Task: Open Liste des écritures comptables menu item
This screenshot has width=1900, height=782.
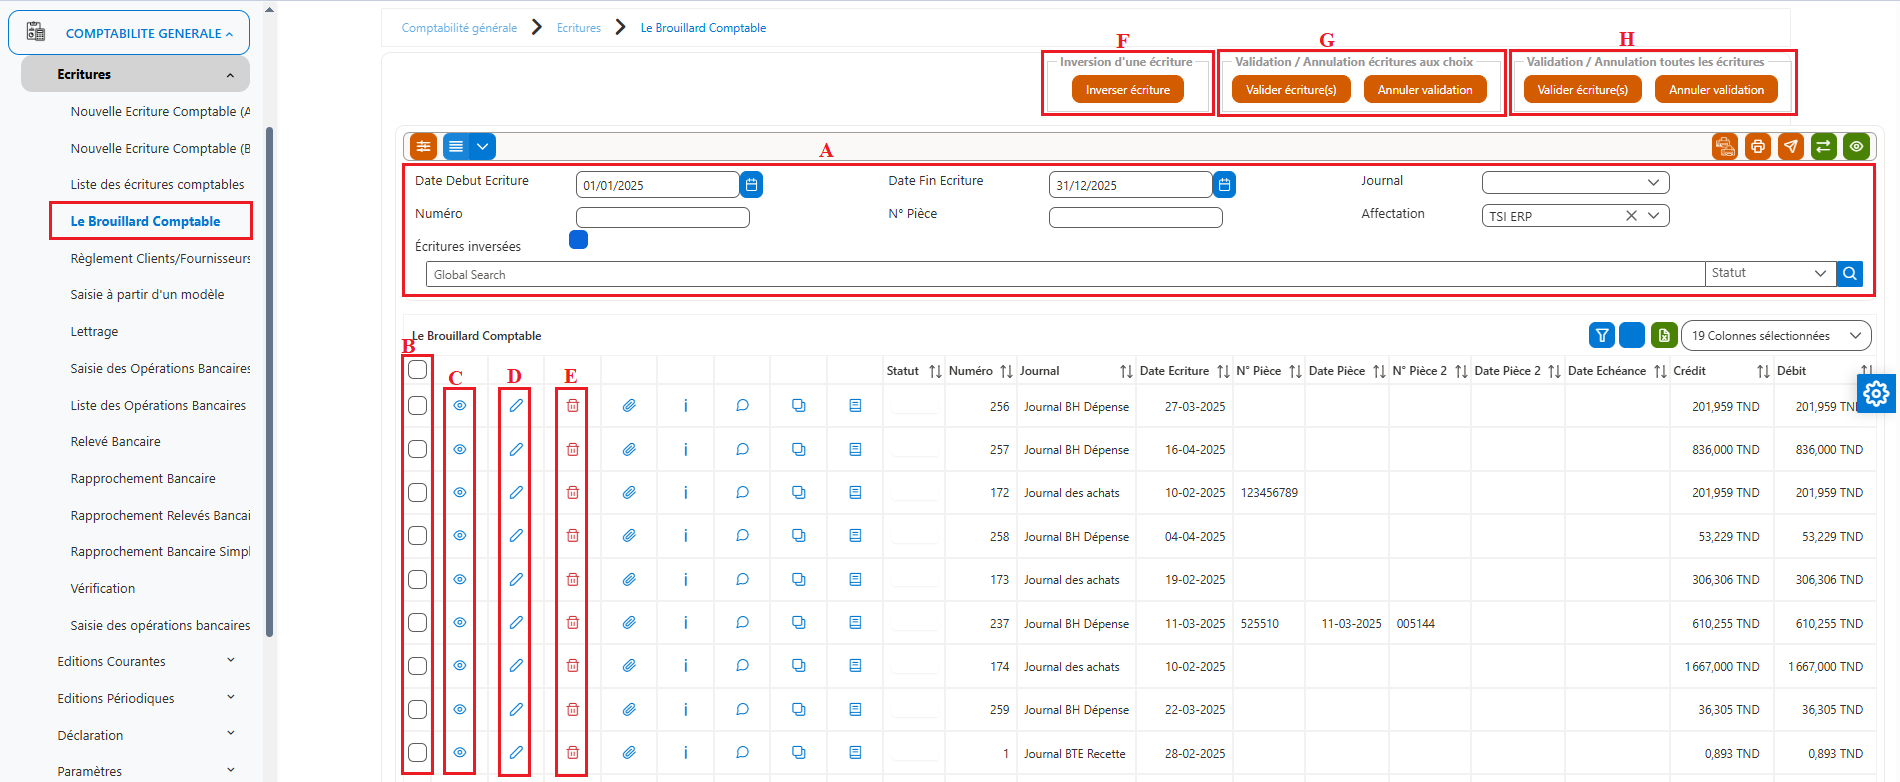Action: 157,185
